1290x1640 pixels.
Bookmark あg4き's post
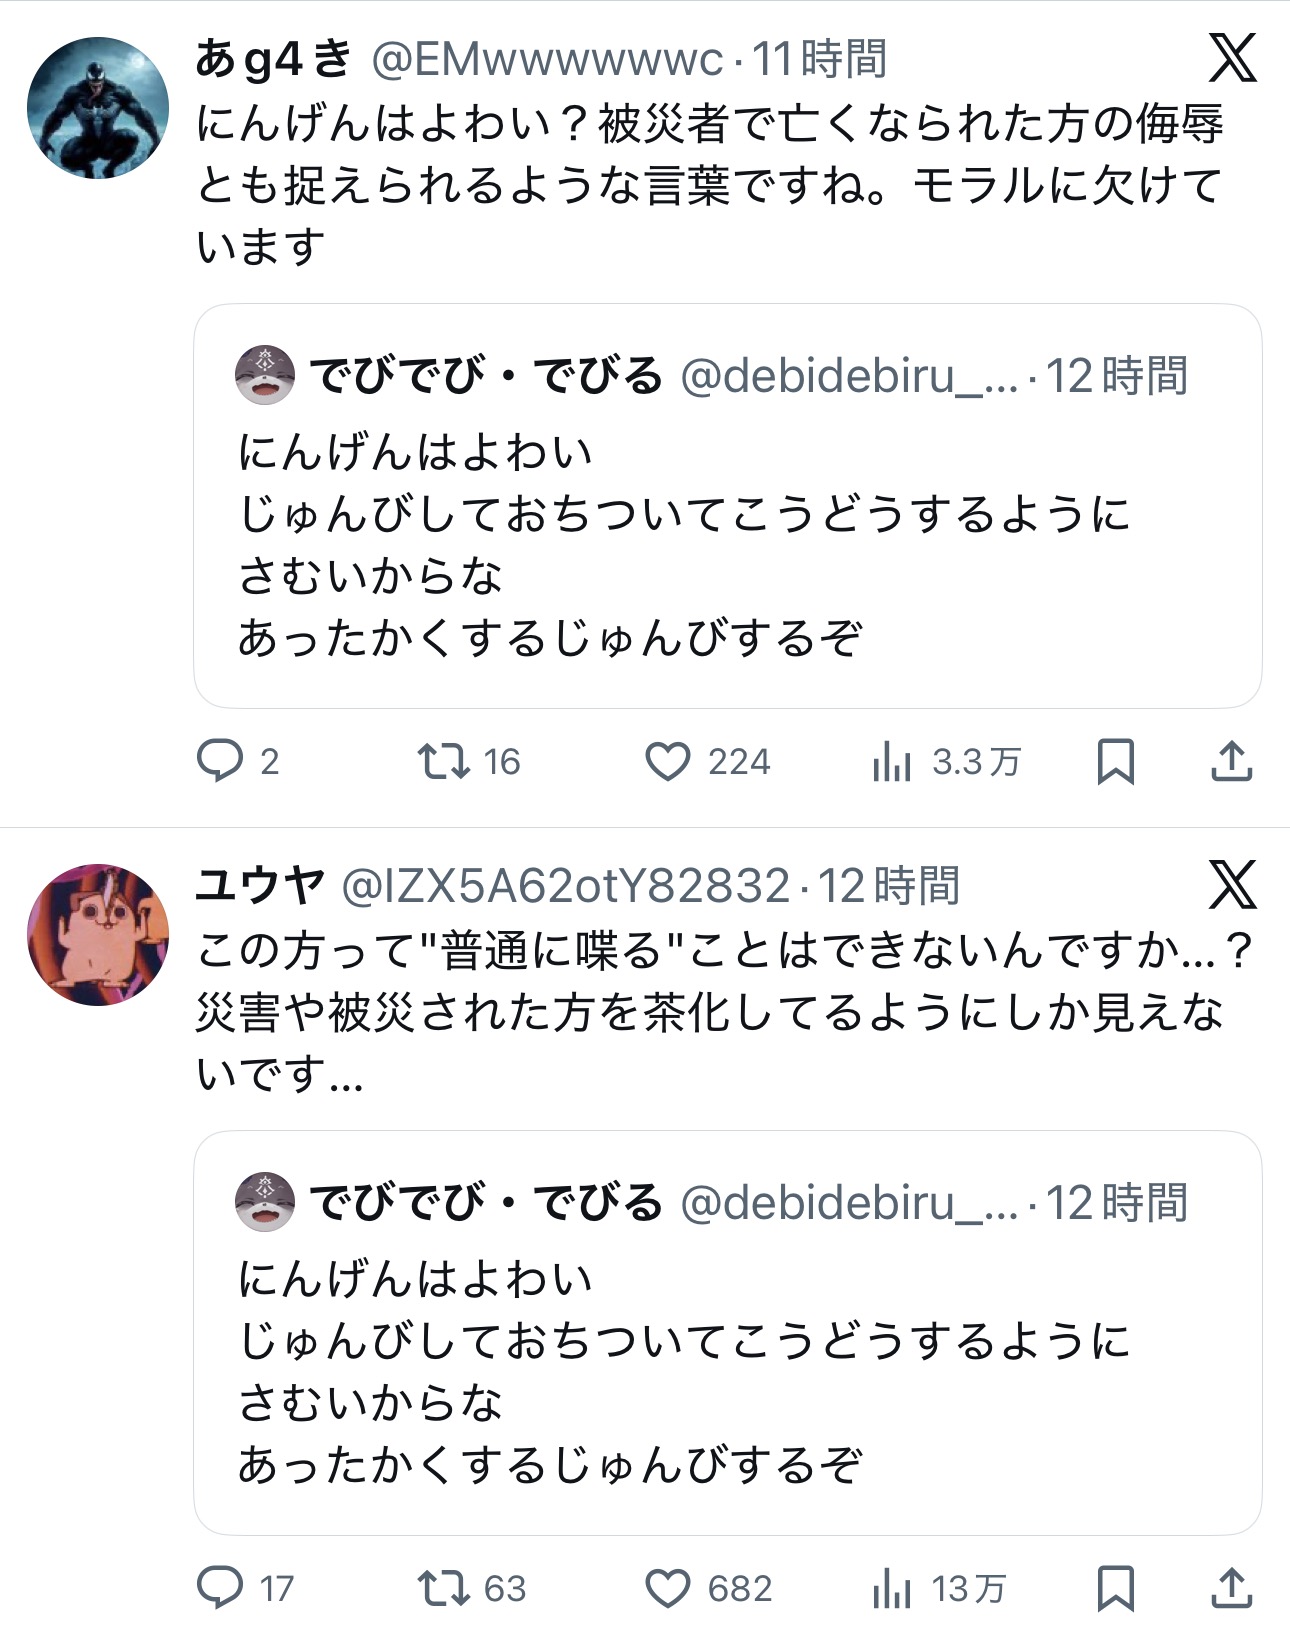pyautogui.click(x=1116, y=762)
